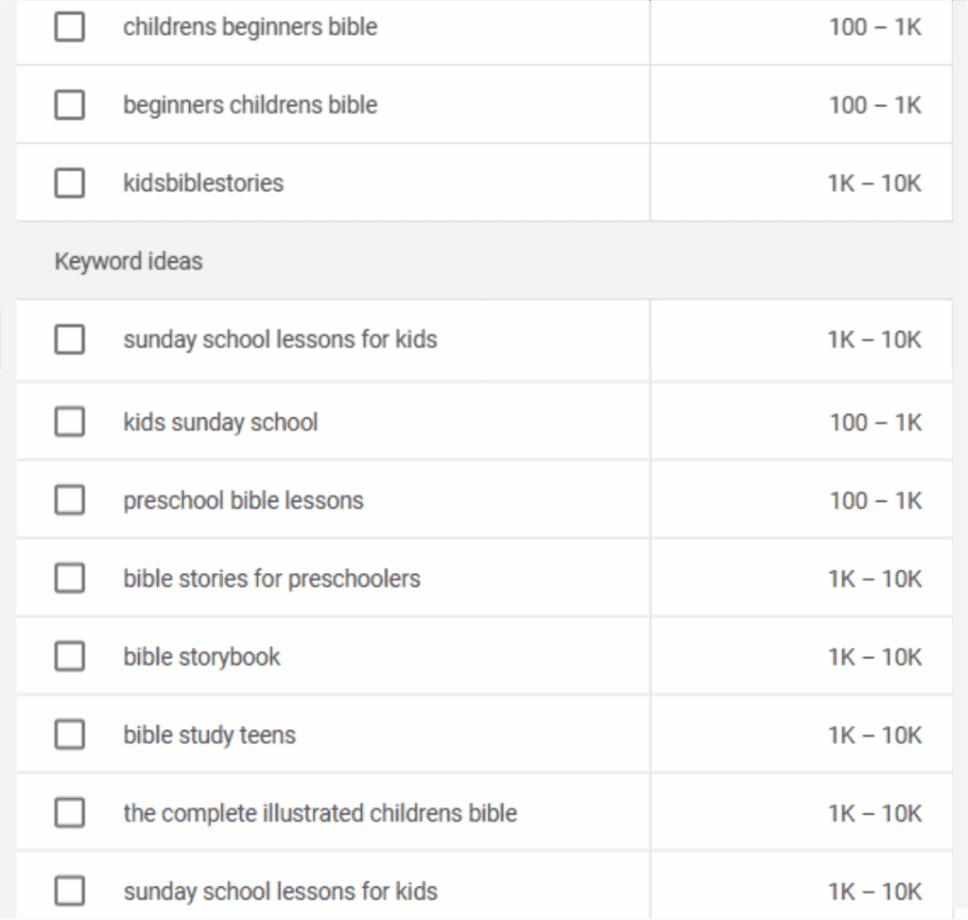Select the "preschool bible lessons" keyword text

coord(243,500)
